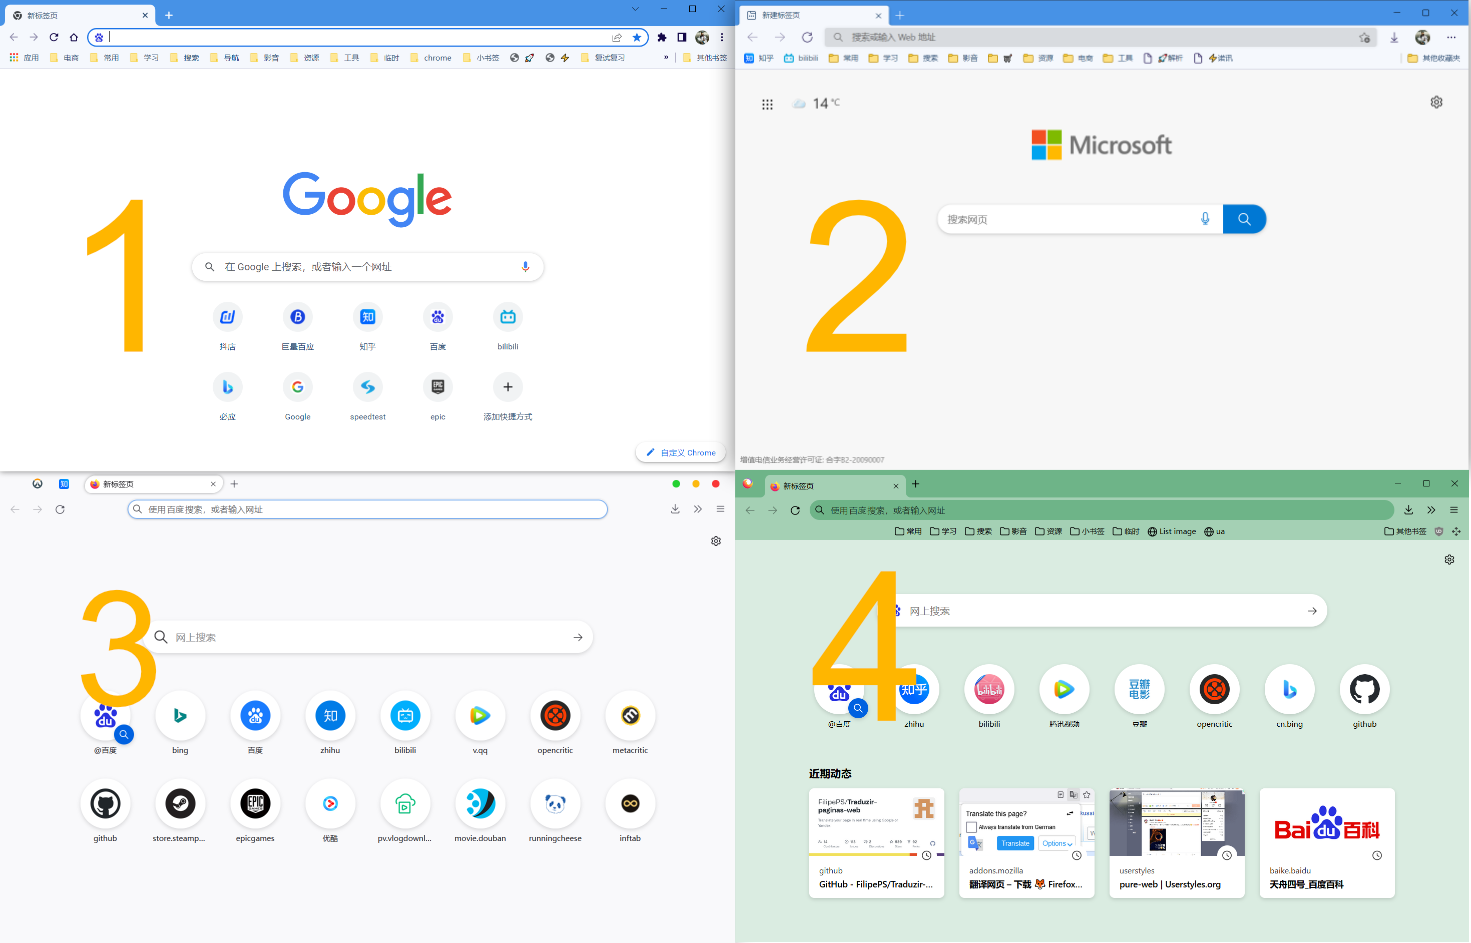Reload page in bottom-left Firefox window

coord(60,509)
